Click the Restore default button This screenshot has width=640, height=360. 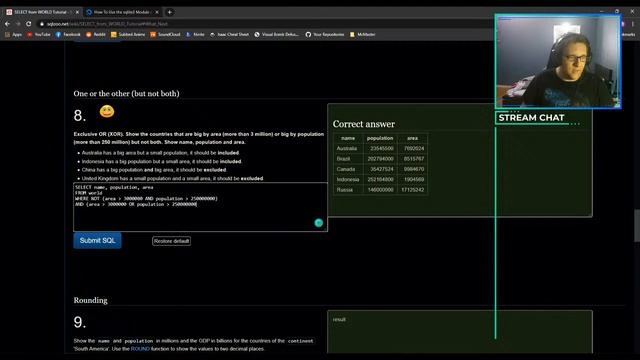pos(171,241)
